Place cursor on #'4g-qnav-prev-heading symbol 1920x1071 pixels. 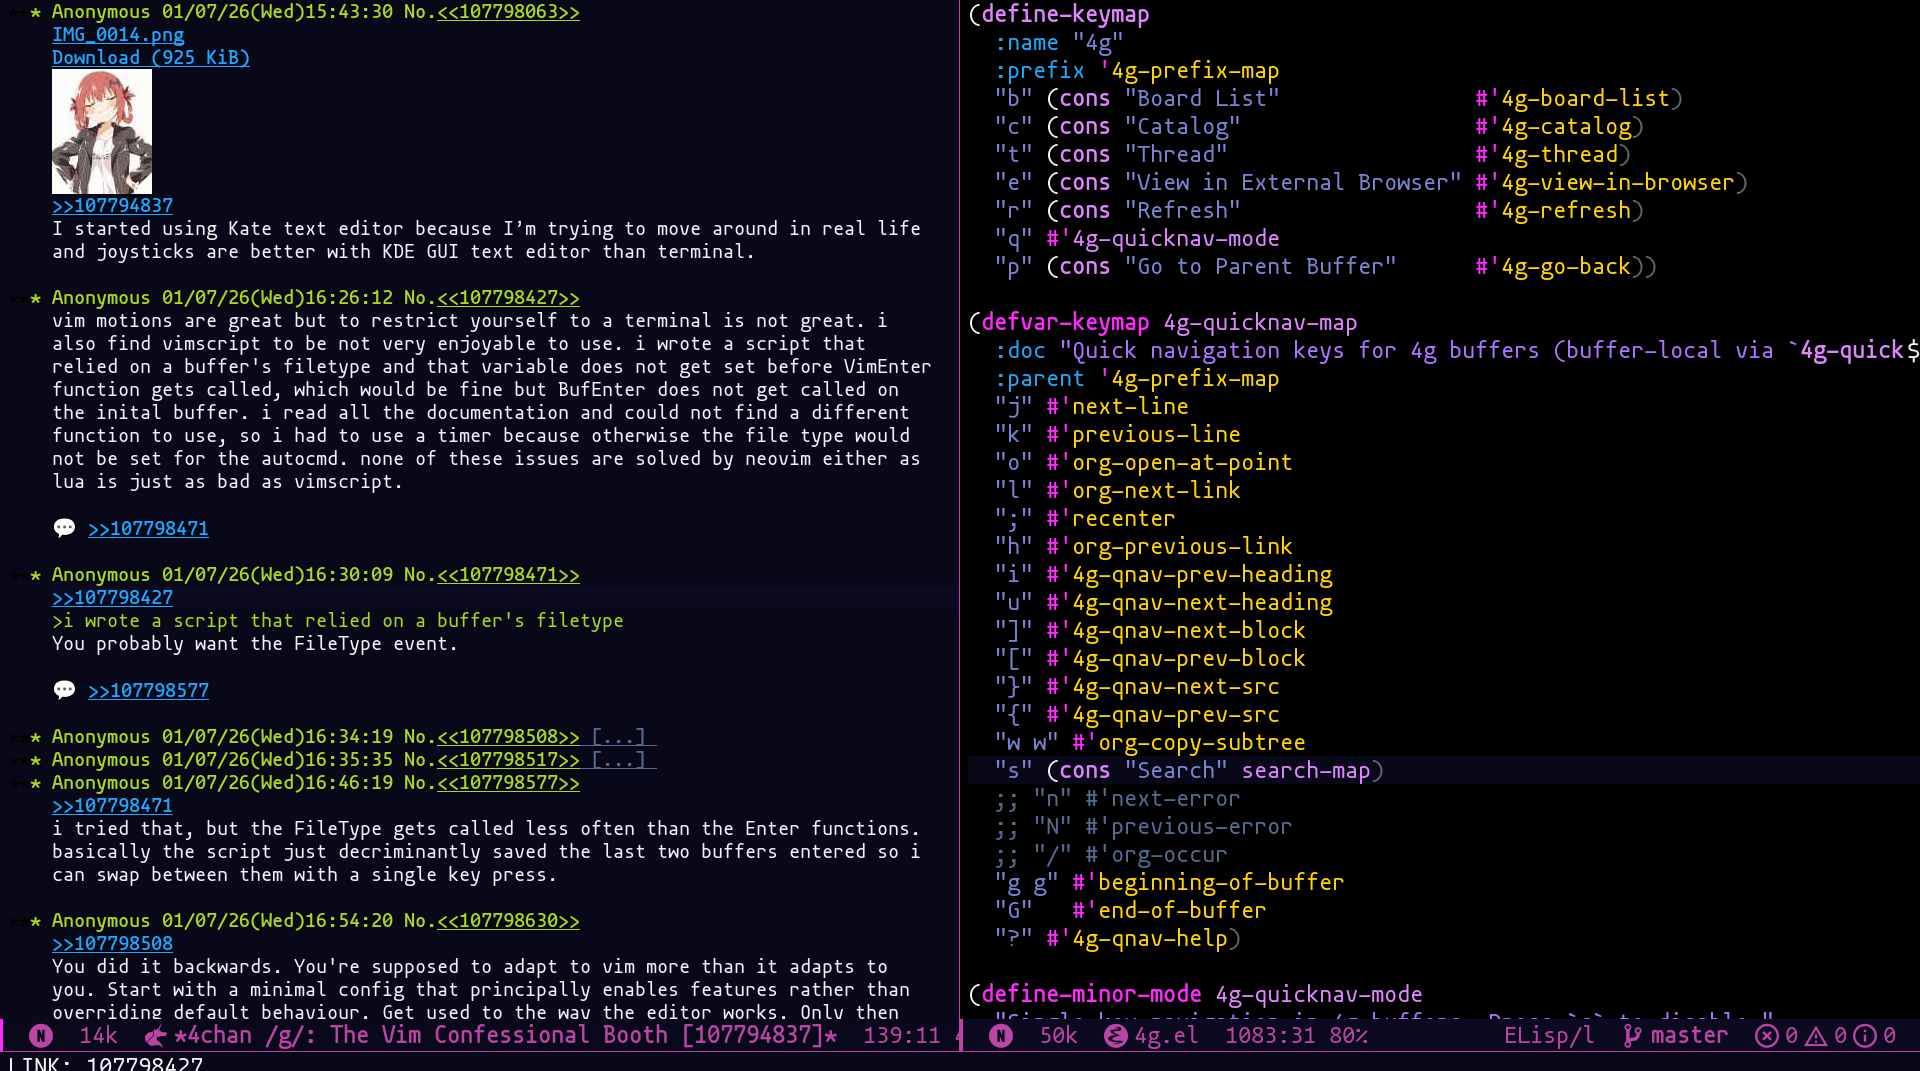1189,575
